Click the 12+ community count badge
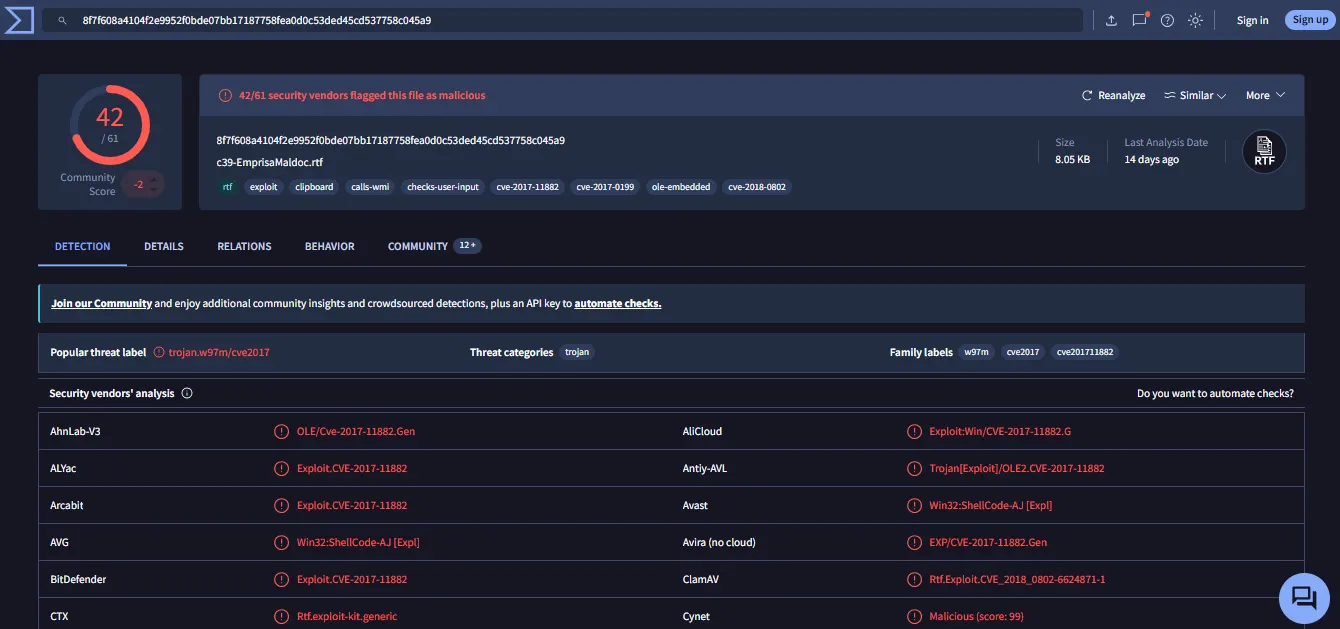Viewport: 1340px width, 629px height. point(468,246)
